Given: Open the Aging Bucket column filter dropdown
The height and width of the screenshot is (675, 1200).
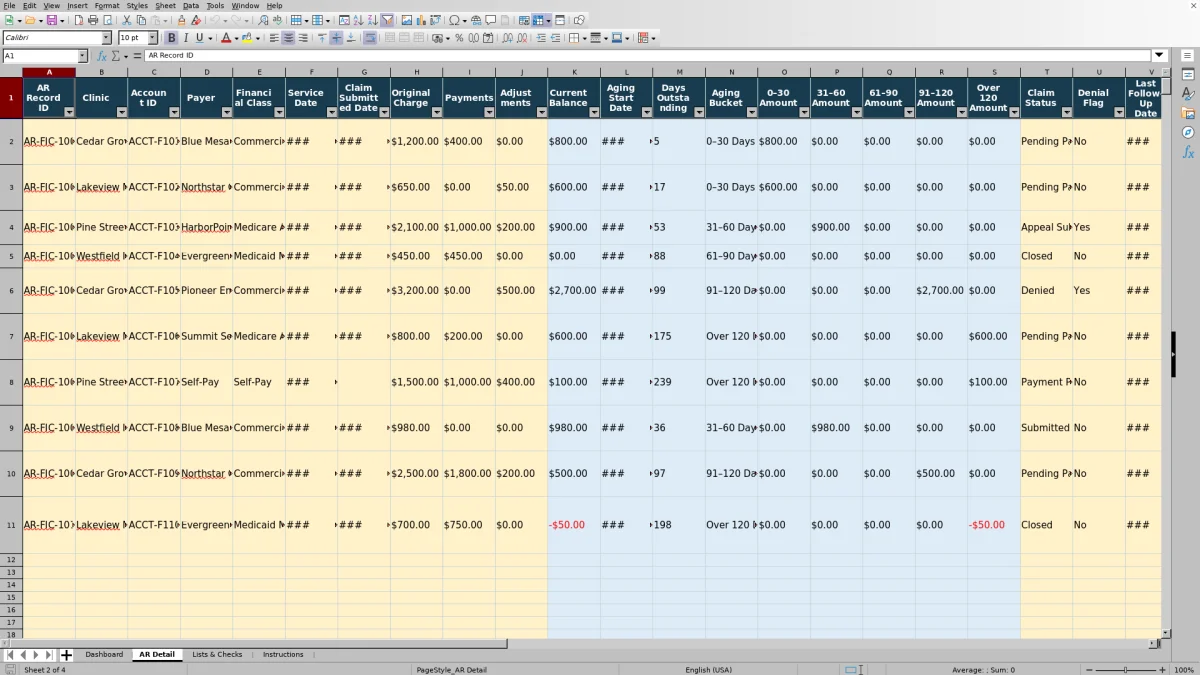Looking at the screenshot, I should (750, 113).
